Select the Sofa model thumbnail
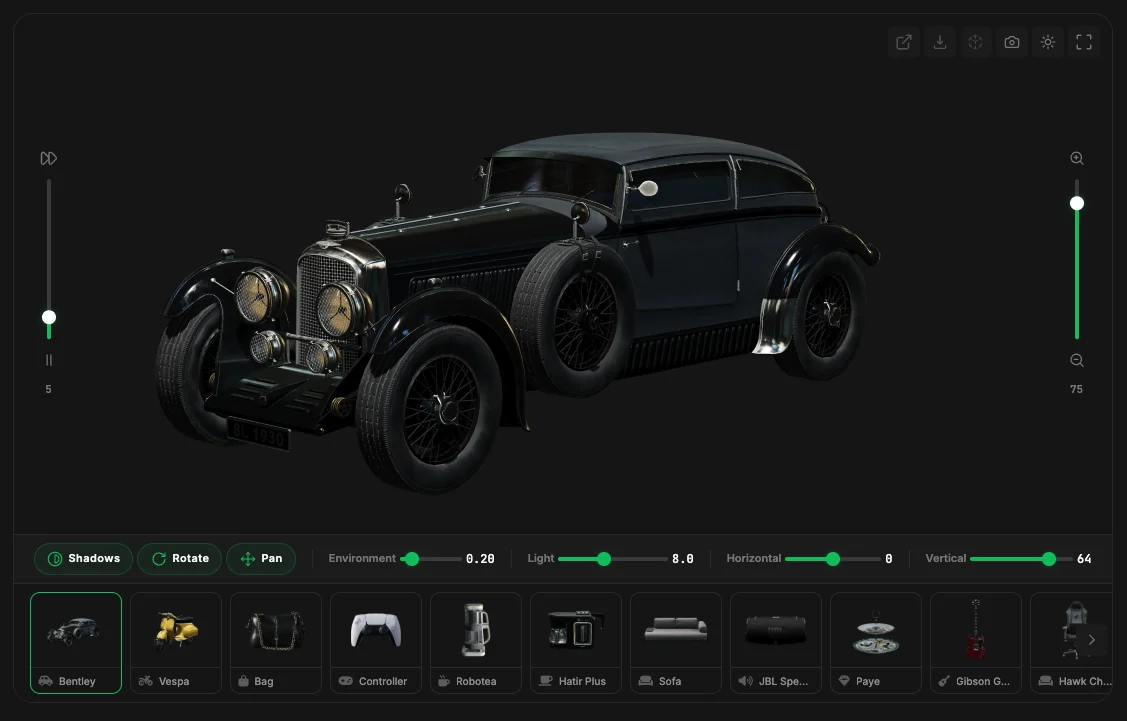The image size is (1127, 721). [x=676, y=643]
